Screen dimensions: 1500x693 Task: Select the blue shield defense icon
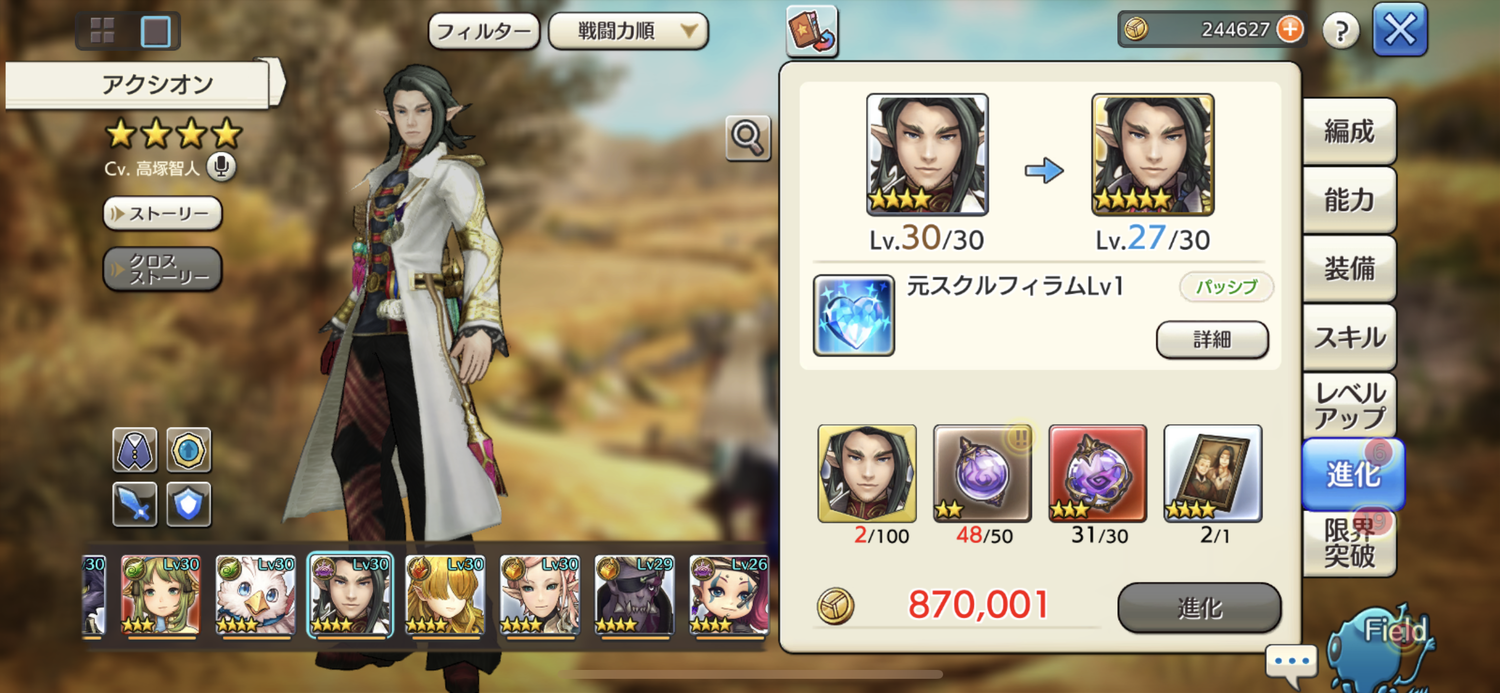click(188, 504)
